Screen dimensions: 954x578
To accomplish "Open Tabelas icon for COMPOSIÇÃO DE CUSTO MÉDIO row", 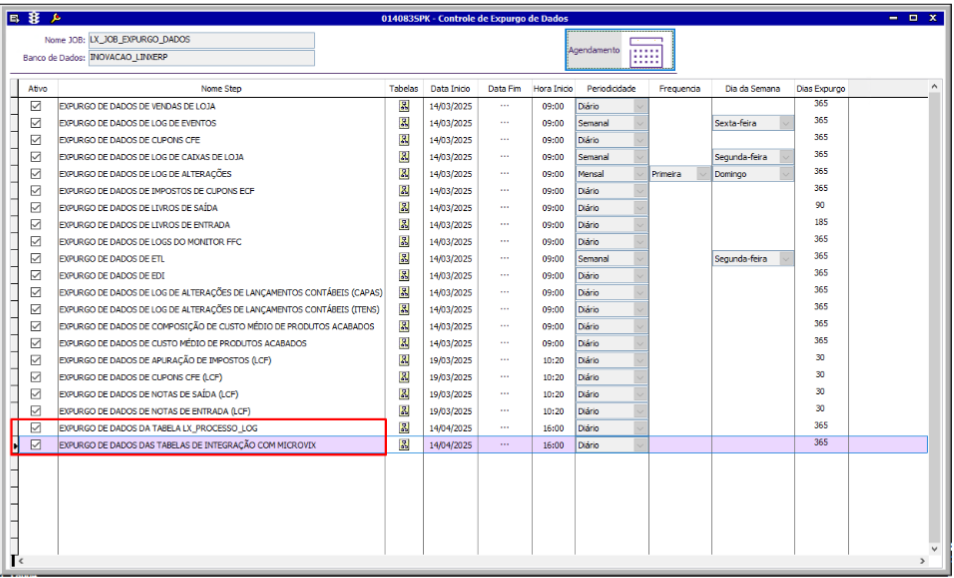I will pos(404,326).
